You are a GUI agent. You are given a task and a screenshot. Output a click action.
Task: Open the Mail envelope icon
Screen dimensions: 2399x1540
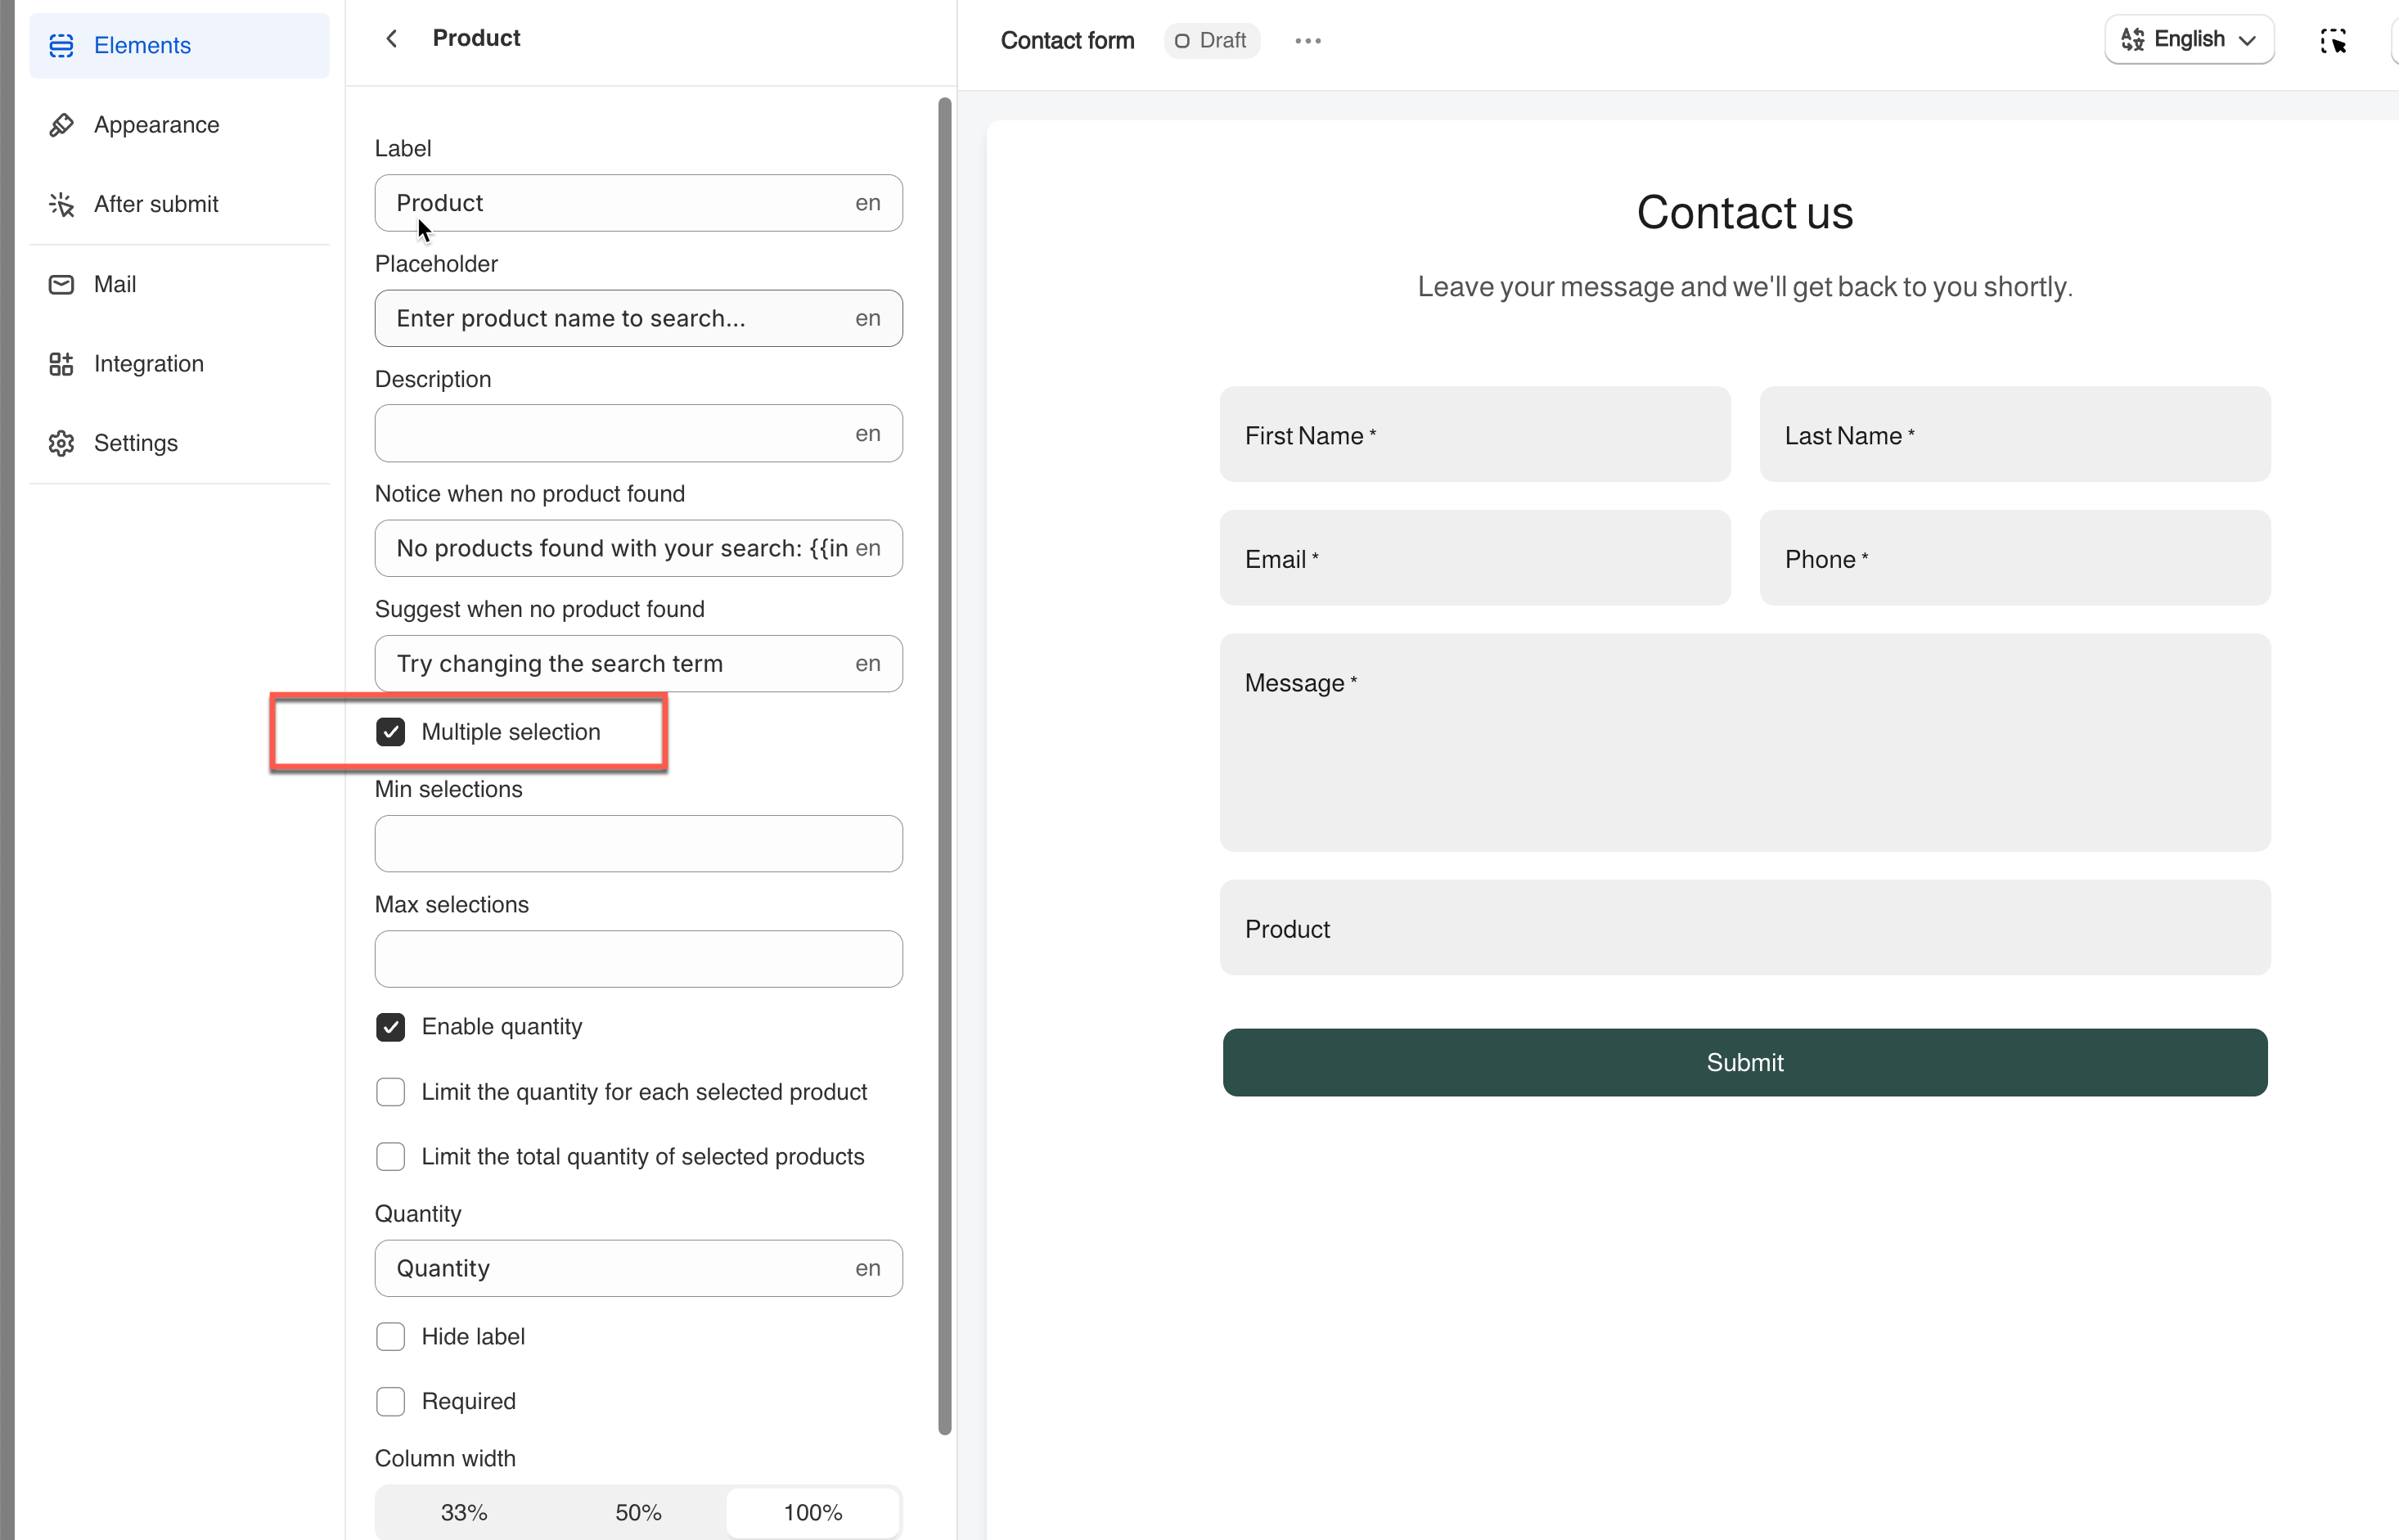[x=61, y=284]
